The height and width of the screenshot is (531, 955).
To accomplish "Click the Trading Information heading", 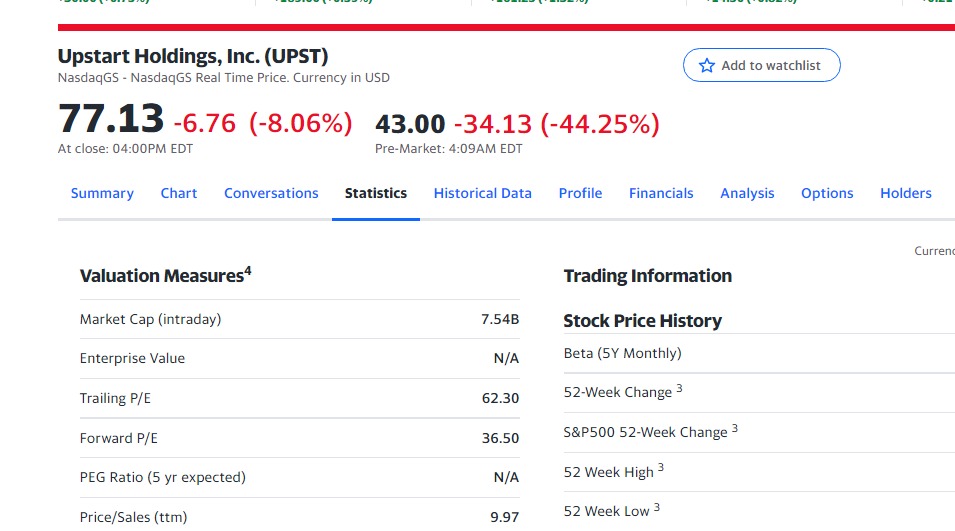I will (x=647, y=276).
